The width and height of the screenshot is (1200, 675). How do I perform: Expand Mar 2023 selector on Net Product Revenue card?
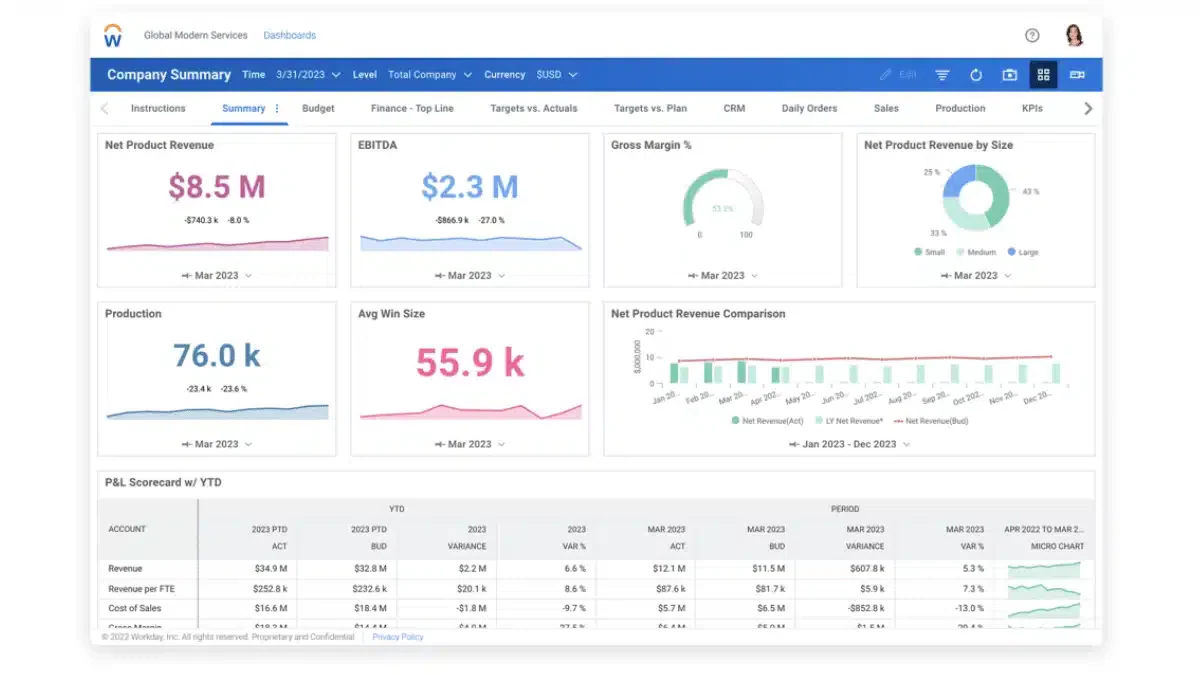tap(217, 275)
